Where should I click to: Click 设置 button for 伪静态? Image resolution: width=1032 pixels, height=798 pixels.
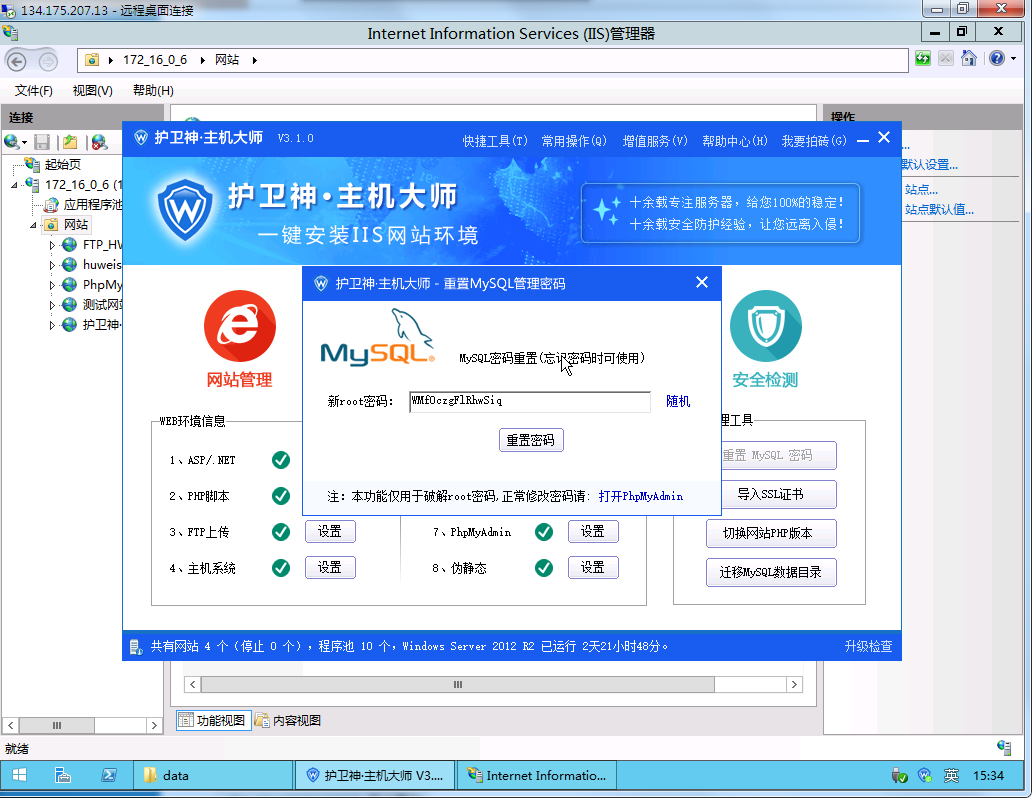(593, 568)
